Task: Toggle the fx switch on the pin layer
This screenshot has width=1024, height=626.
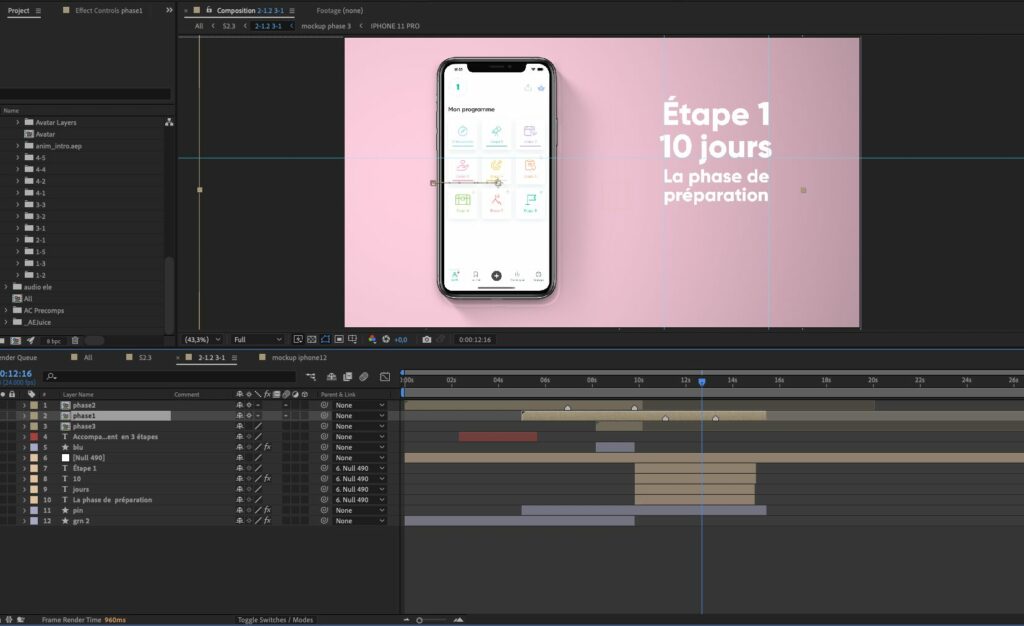Action: click(x=267, y=510)
